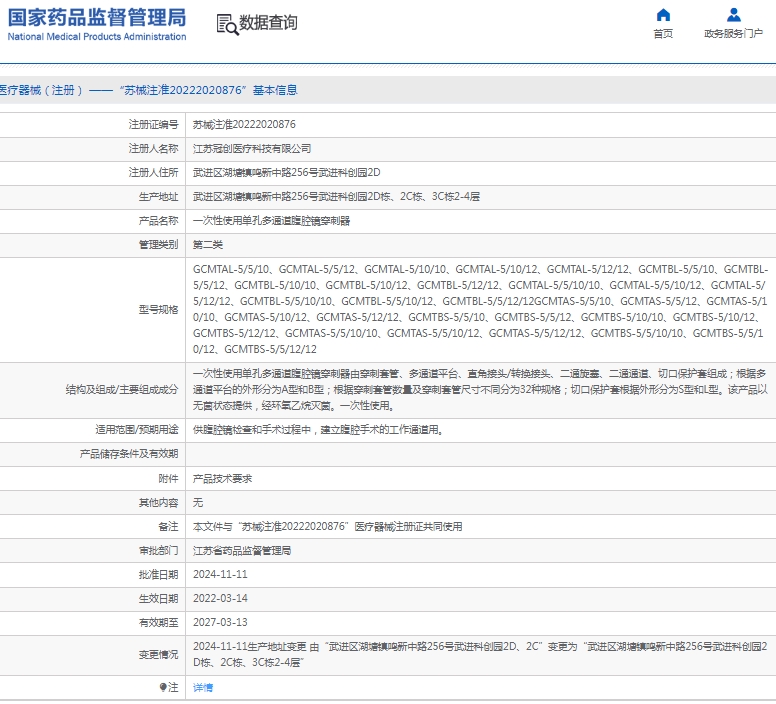Click approving department 江苏省药品监督管理局

click(242, 551)
